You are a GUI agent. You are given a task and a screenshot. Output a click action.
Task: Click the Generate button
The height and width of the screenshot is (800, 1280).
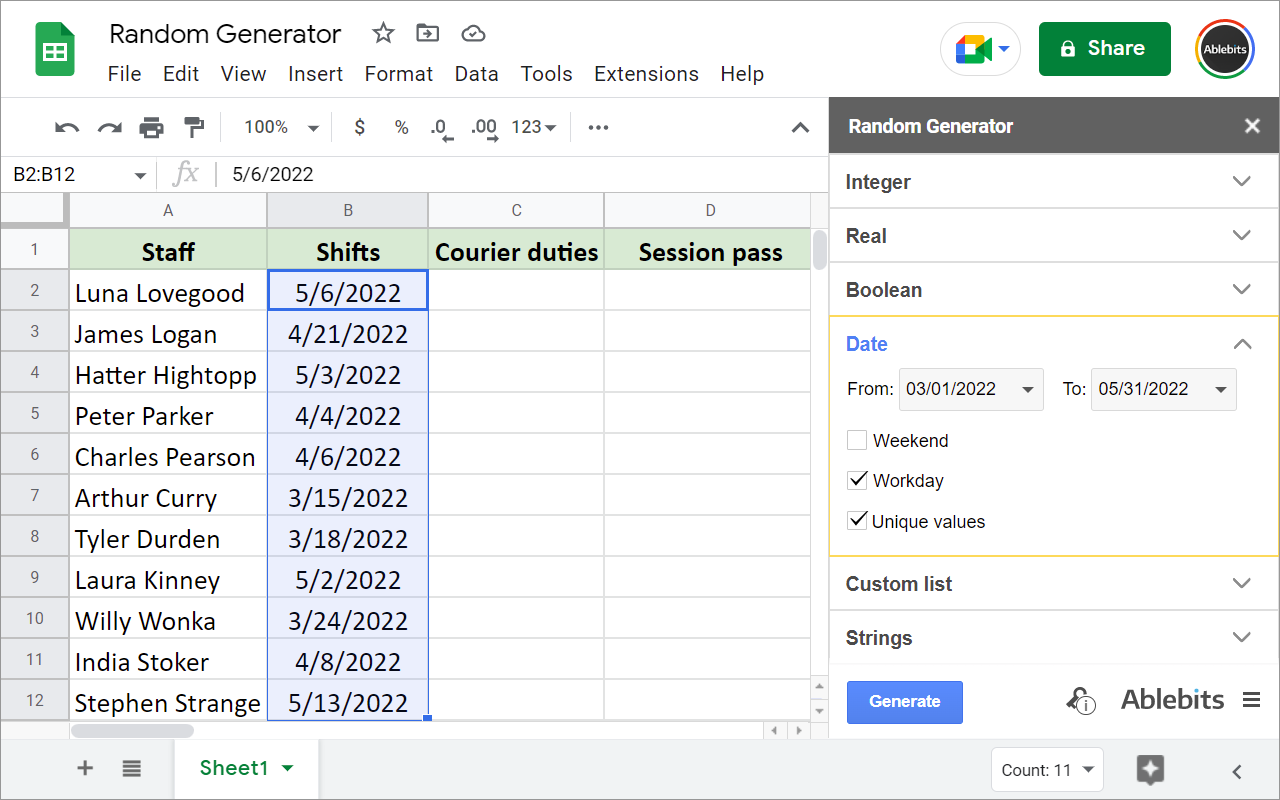904,702
